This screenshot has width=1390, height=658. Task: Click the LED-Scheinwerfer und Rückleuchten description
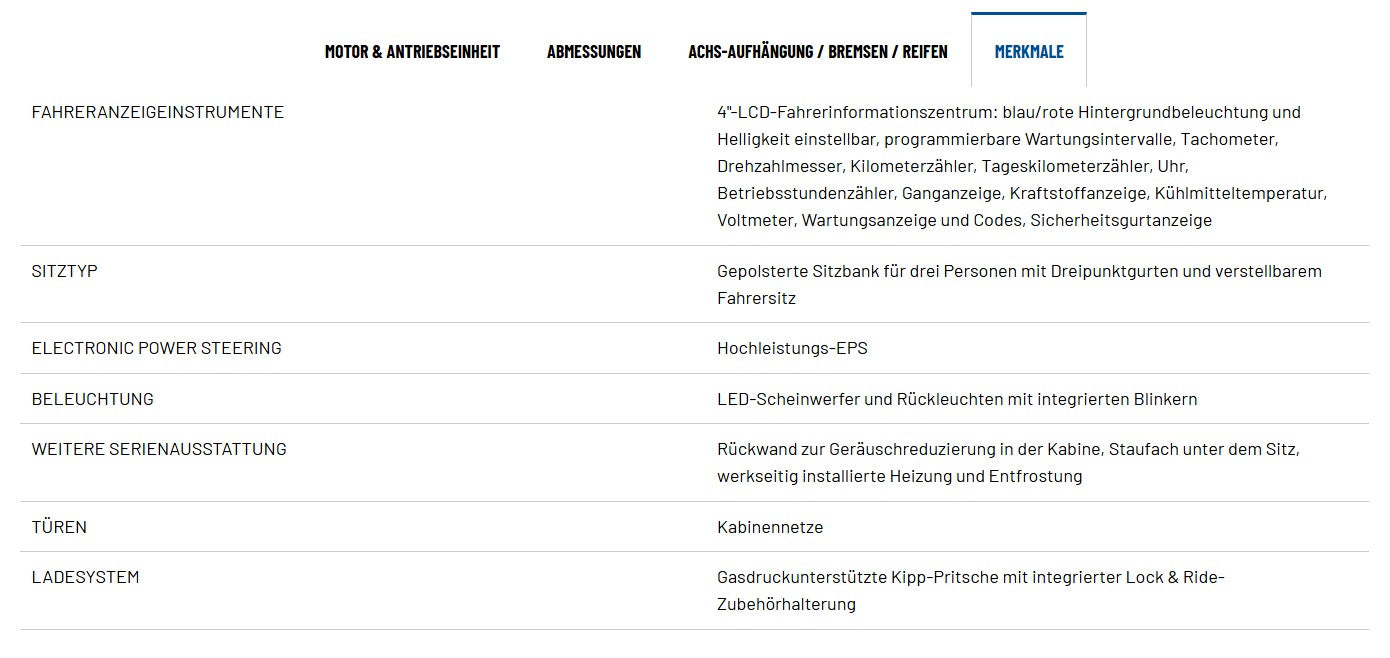[957, 399]
